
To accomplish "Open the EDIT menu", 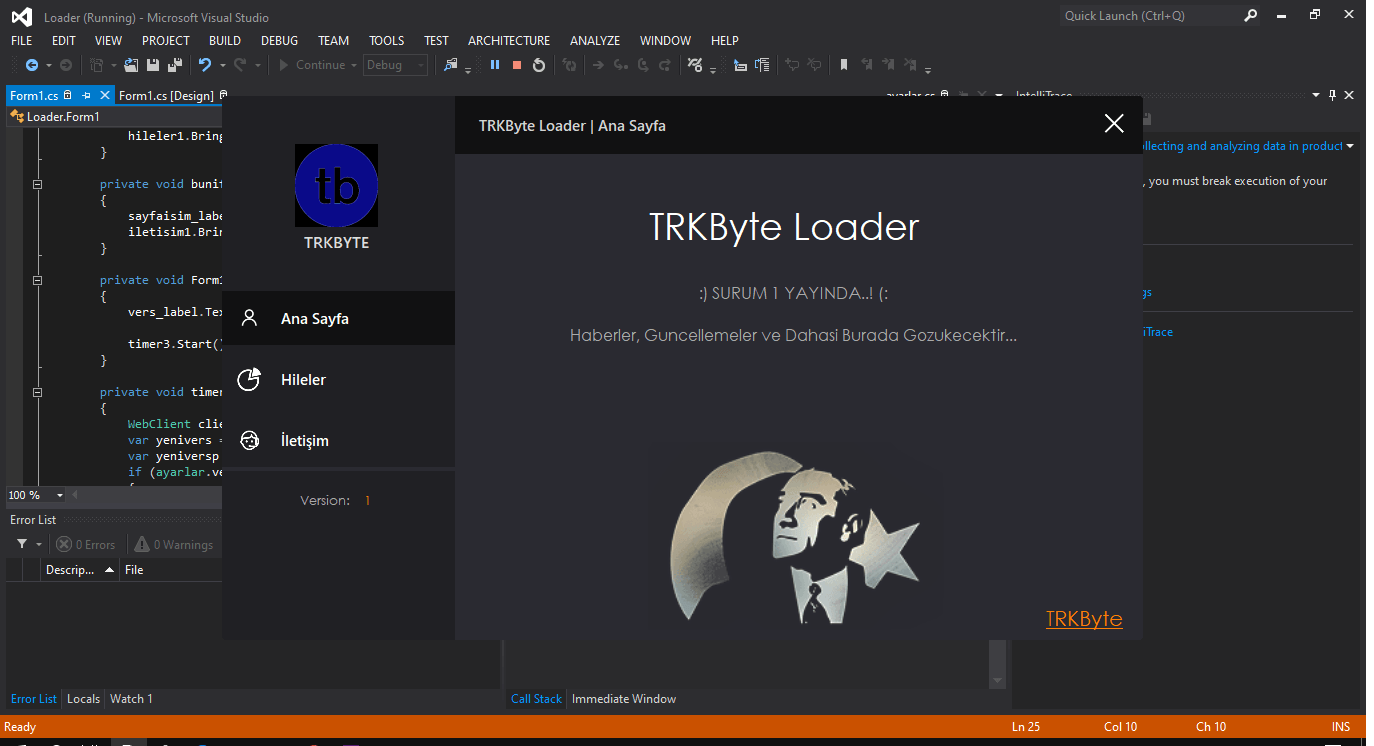I will click(x=64, y=41).
